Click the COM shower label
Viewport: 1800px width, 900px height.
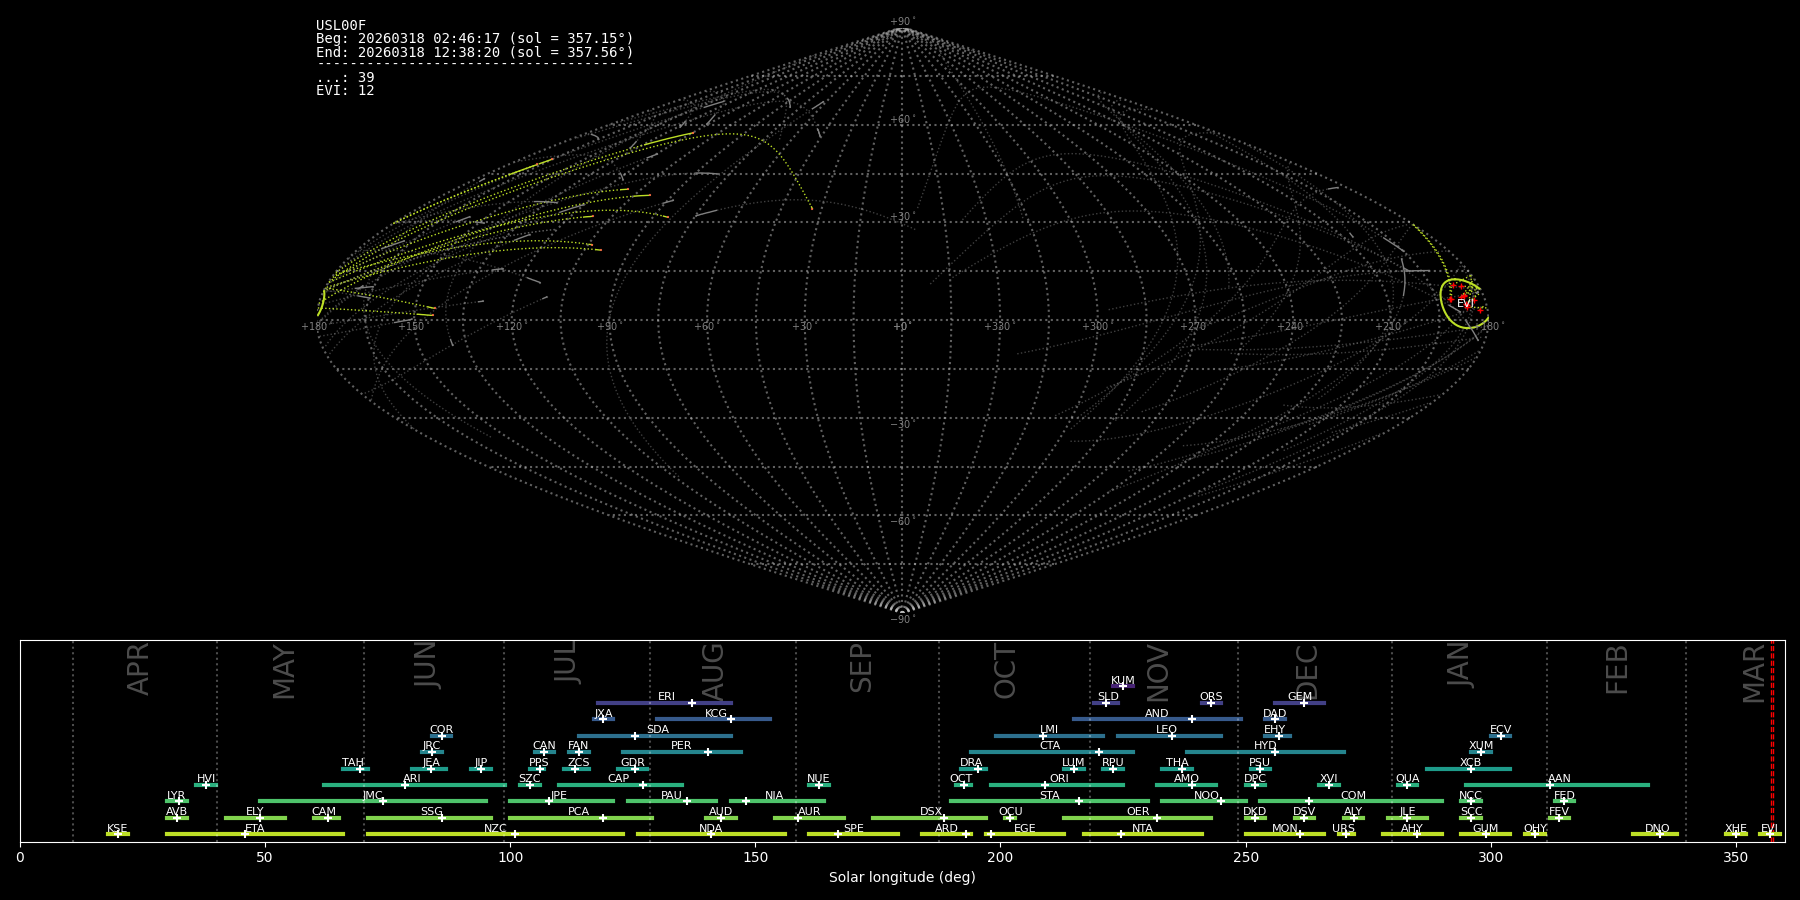tap(1353, 796)
